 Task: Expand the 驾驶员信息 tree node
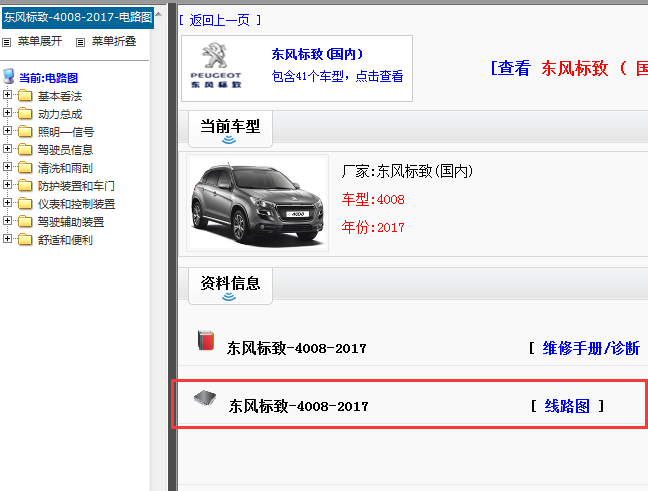[7, 148]
